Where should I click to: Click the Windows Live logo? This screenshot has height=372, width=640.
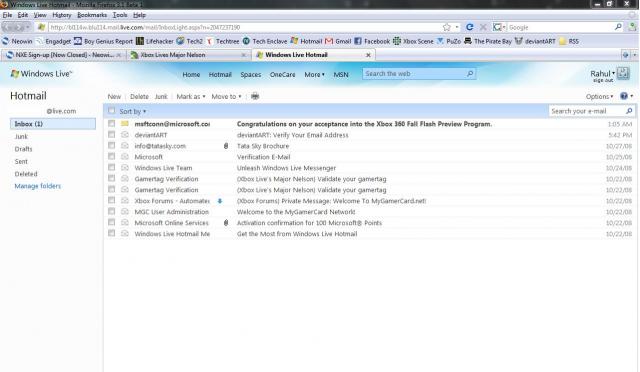click(41, 74)
